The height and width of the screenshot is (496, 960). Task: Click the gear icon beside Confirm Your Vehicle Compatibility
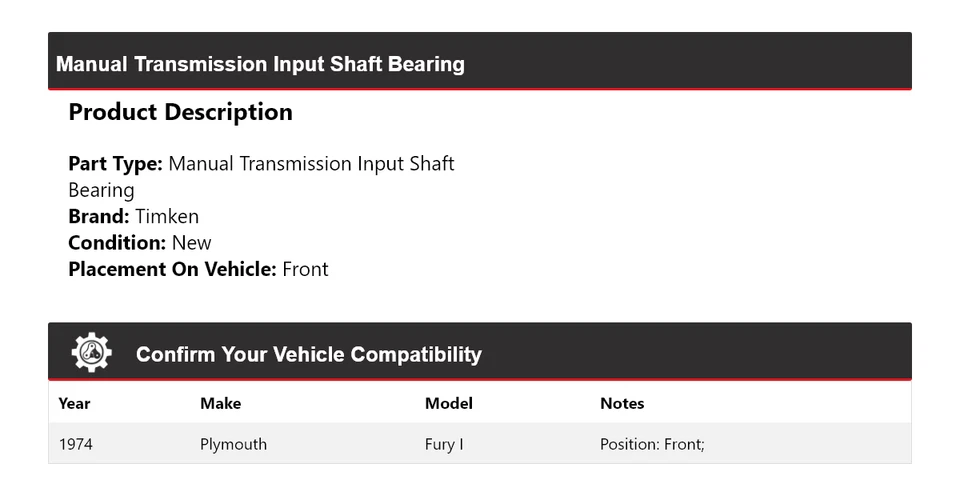pos(91,353)
